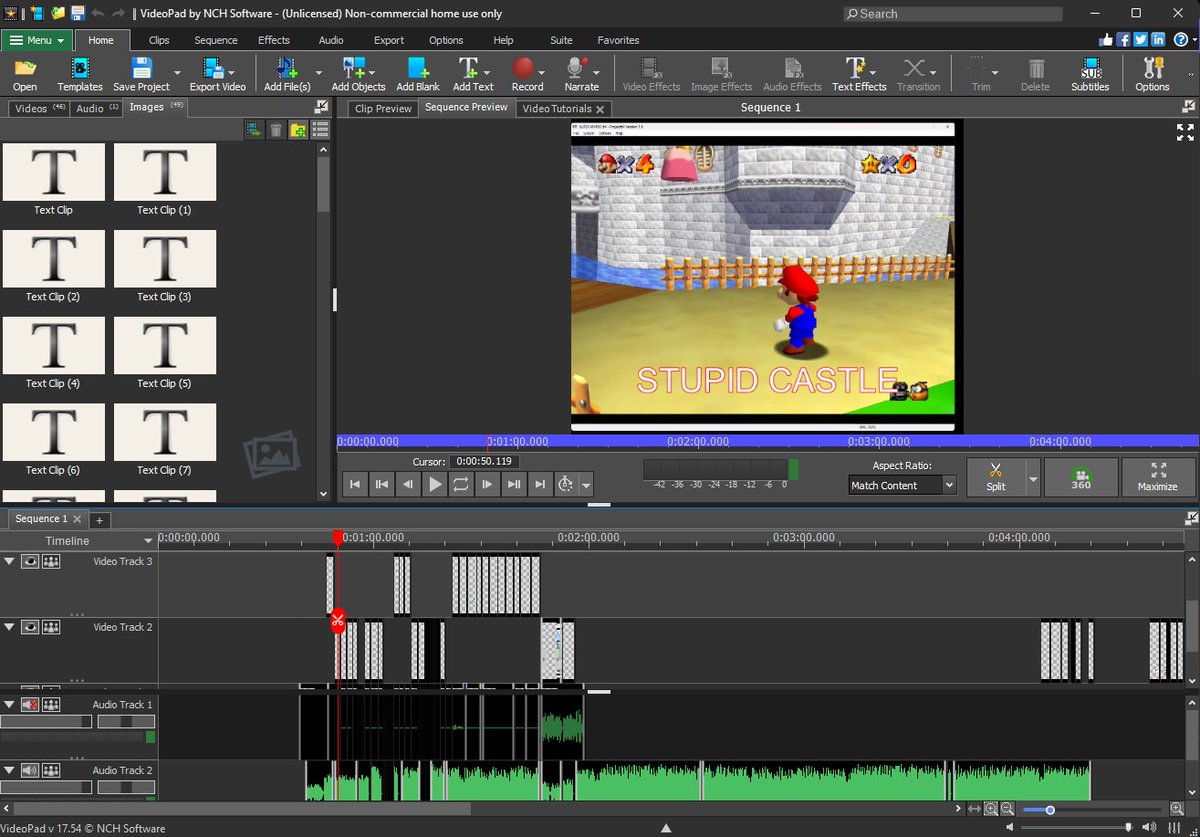Switch the bin to list view

click(320, 130)
